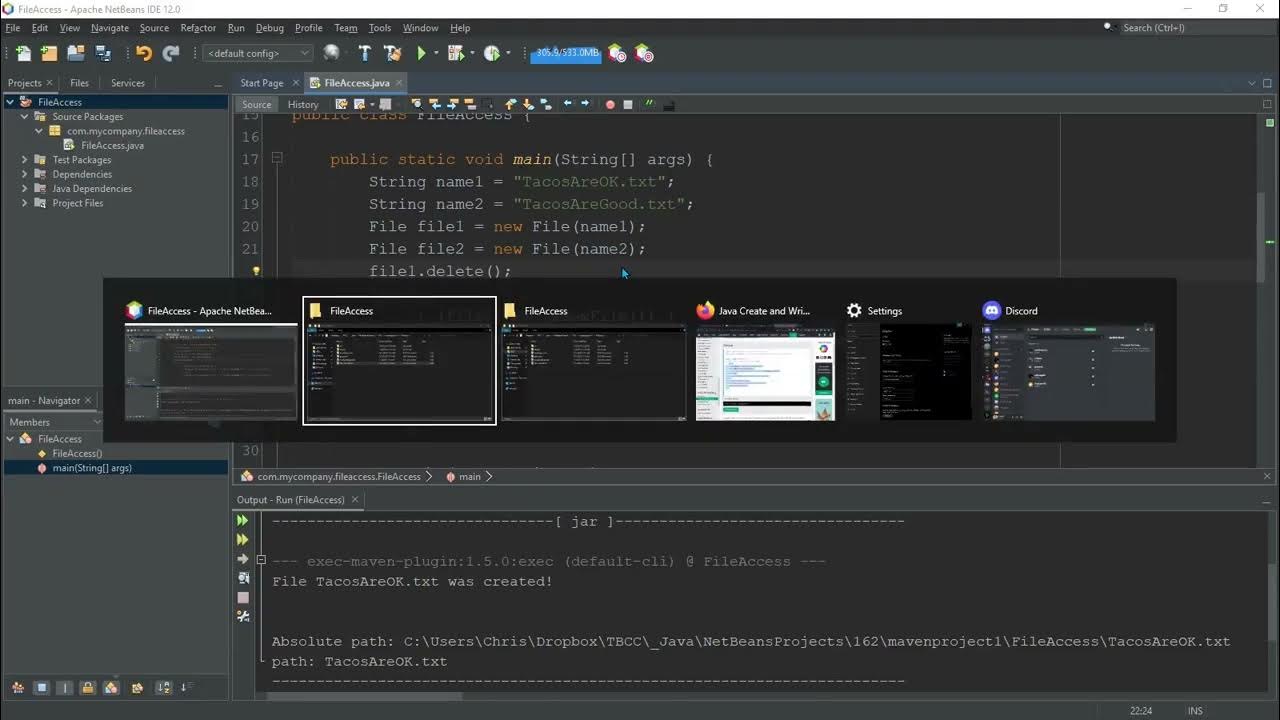1280x720 pixels.
Task: Open the Refactor menu
Action: [x=198, y=28]
